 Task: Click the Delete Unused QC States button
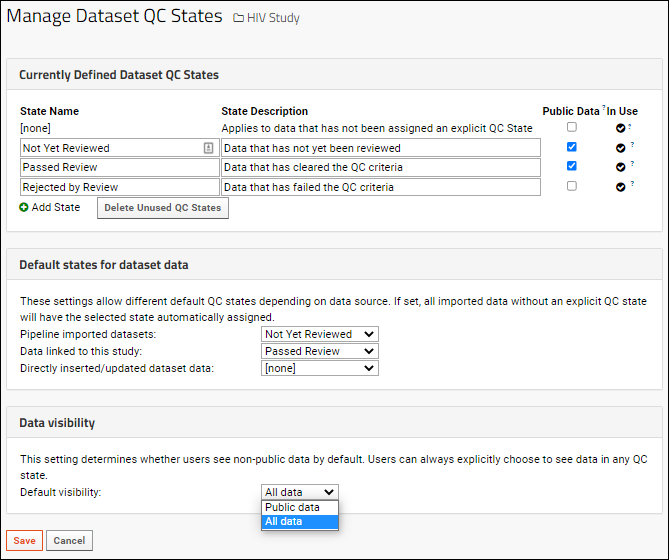pos(163,208)
